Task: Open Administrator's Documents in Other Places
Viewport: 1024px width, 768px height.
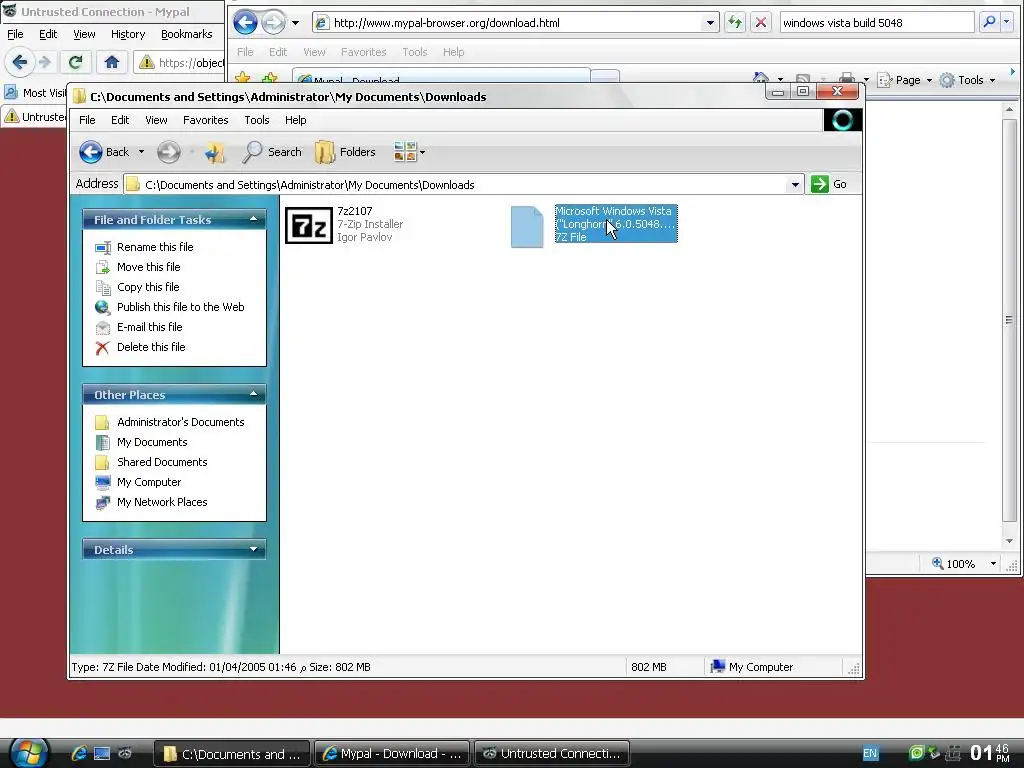Action: 180,423
